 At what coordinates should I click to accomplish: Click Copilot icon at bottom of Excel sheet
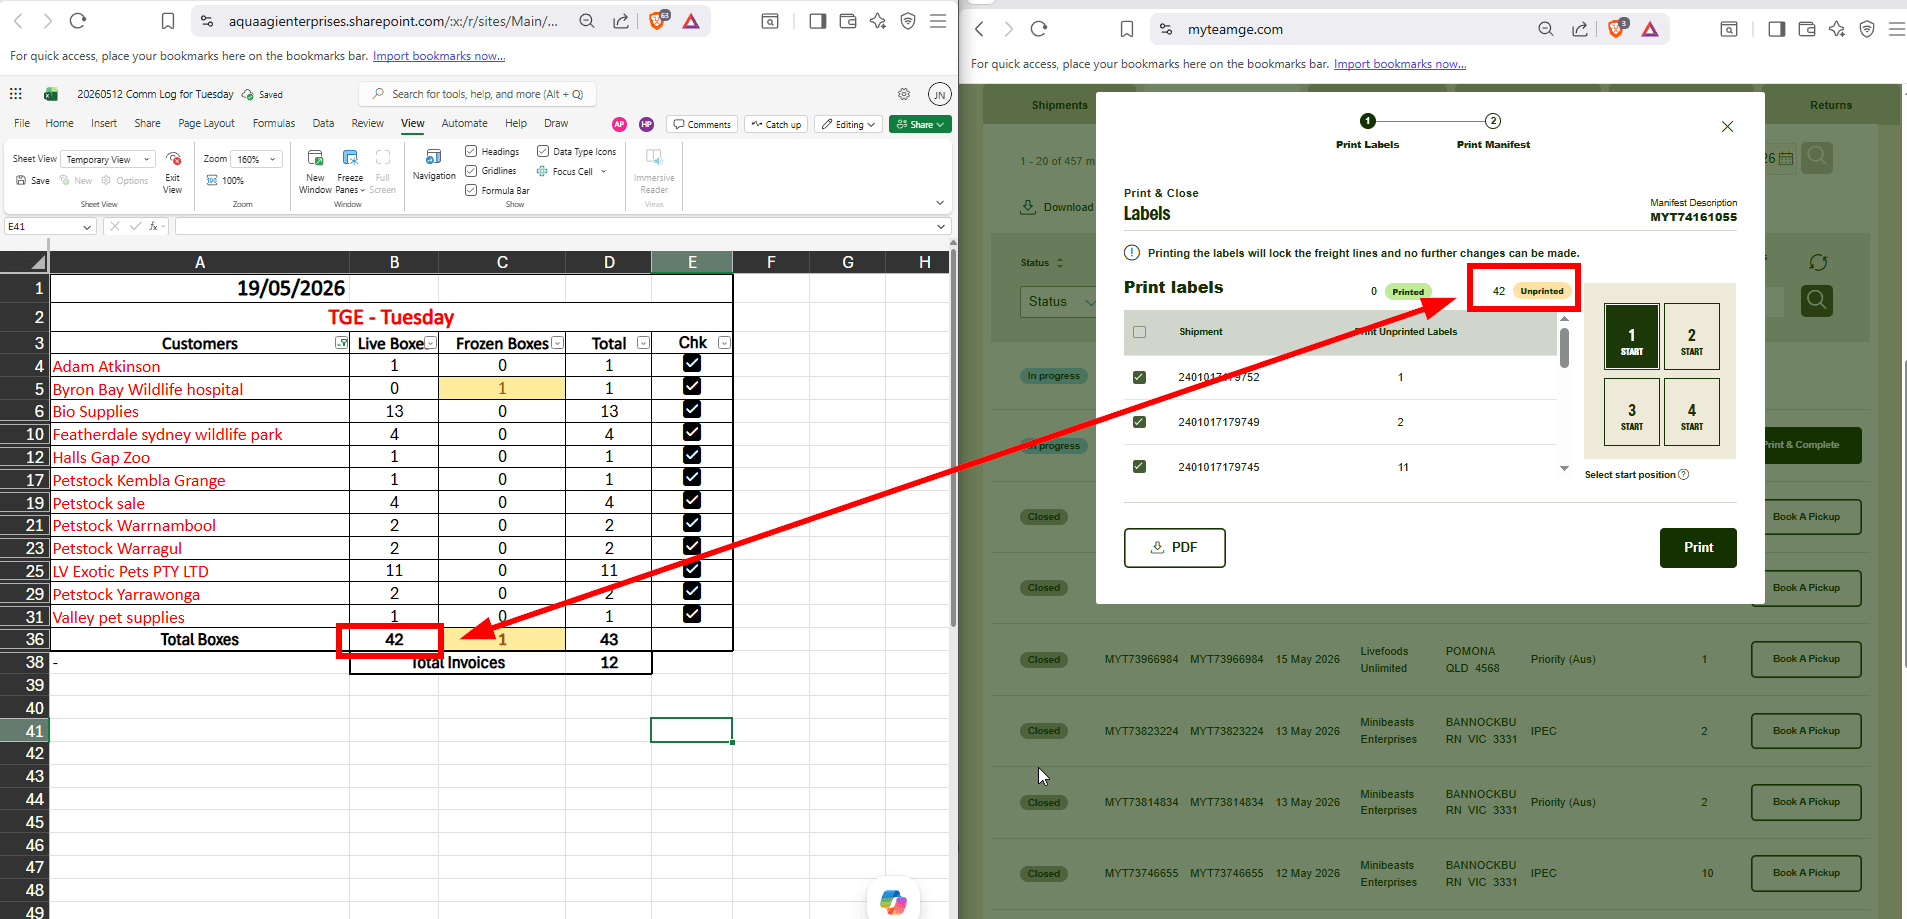893,902
